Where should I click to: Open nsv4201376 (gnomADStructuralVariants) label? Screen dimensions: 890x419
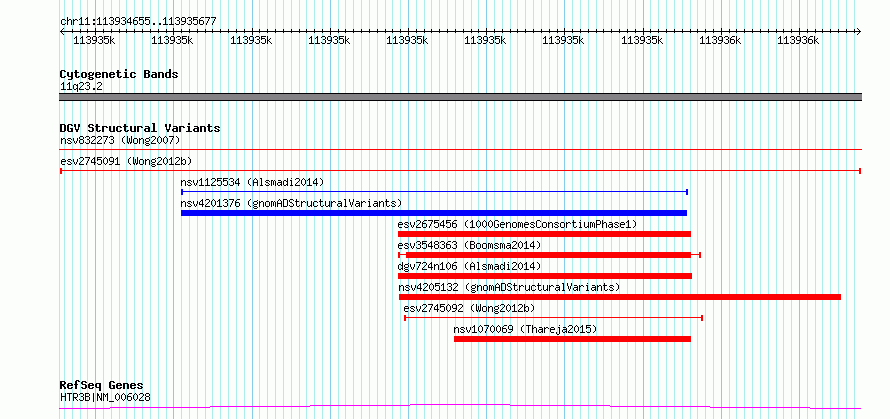[x=291, y=203]
